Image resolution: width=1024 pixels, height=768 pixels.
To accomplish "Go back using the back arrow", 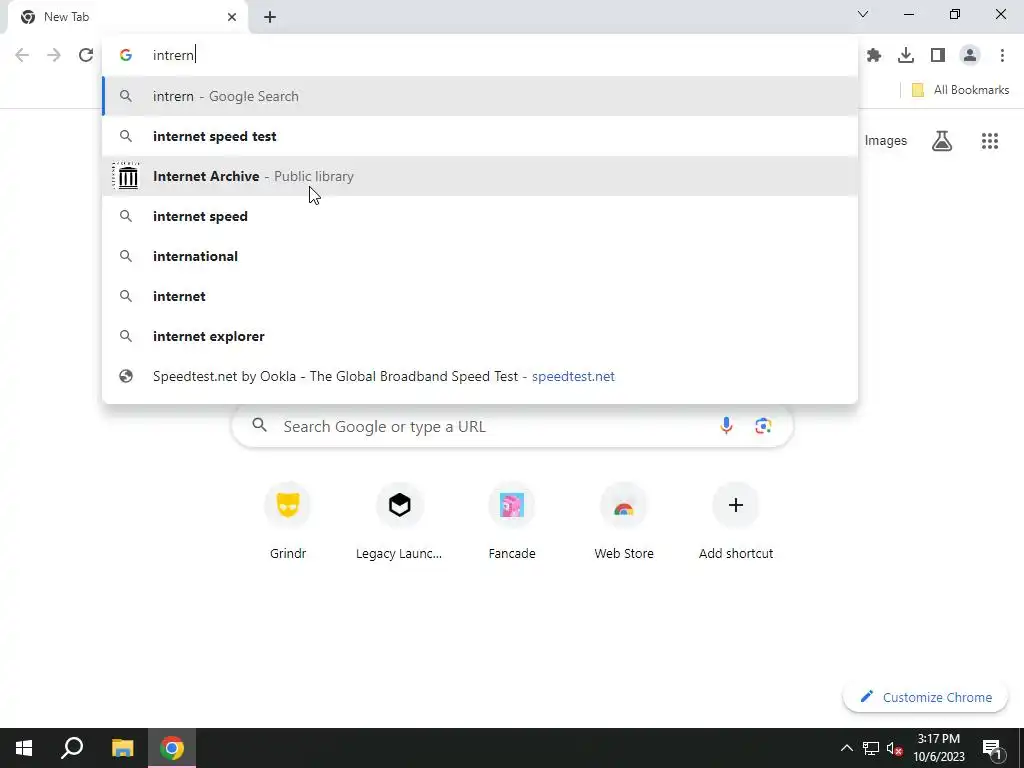I will click(22, 55).
